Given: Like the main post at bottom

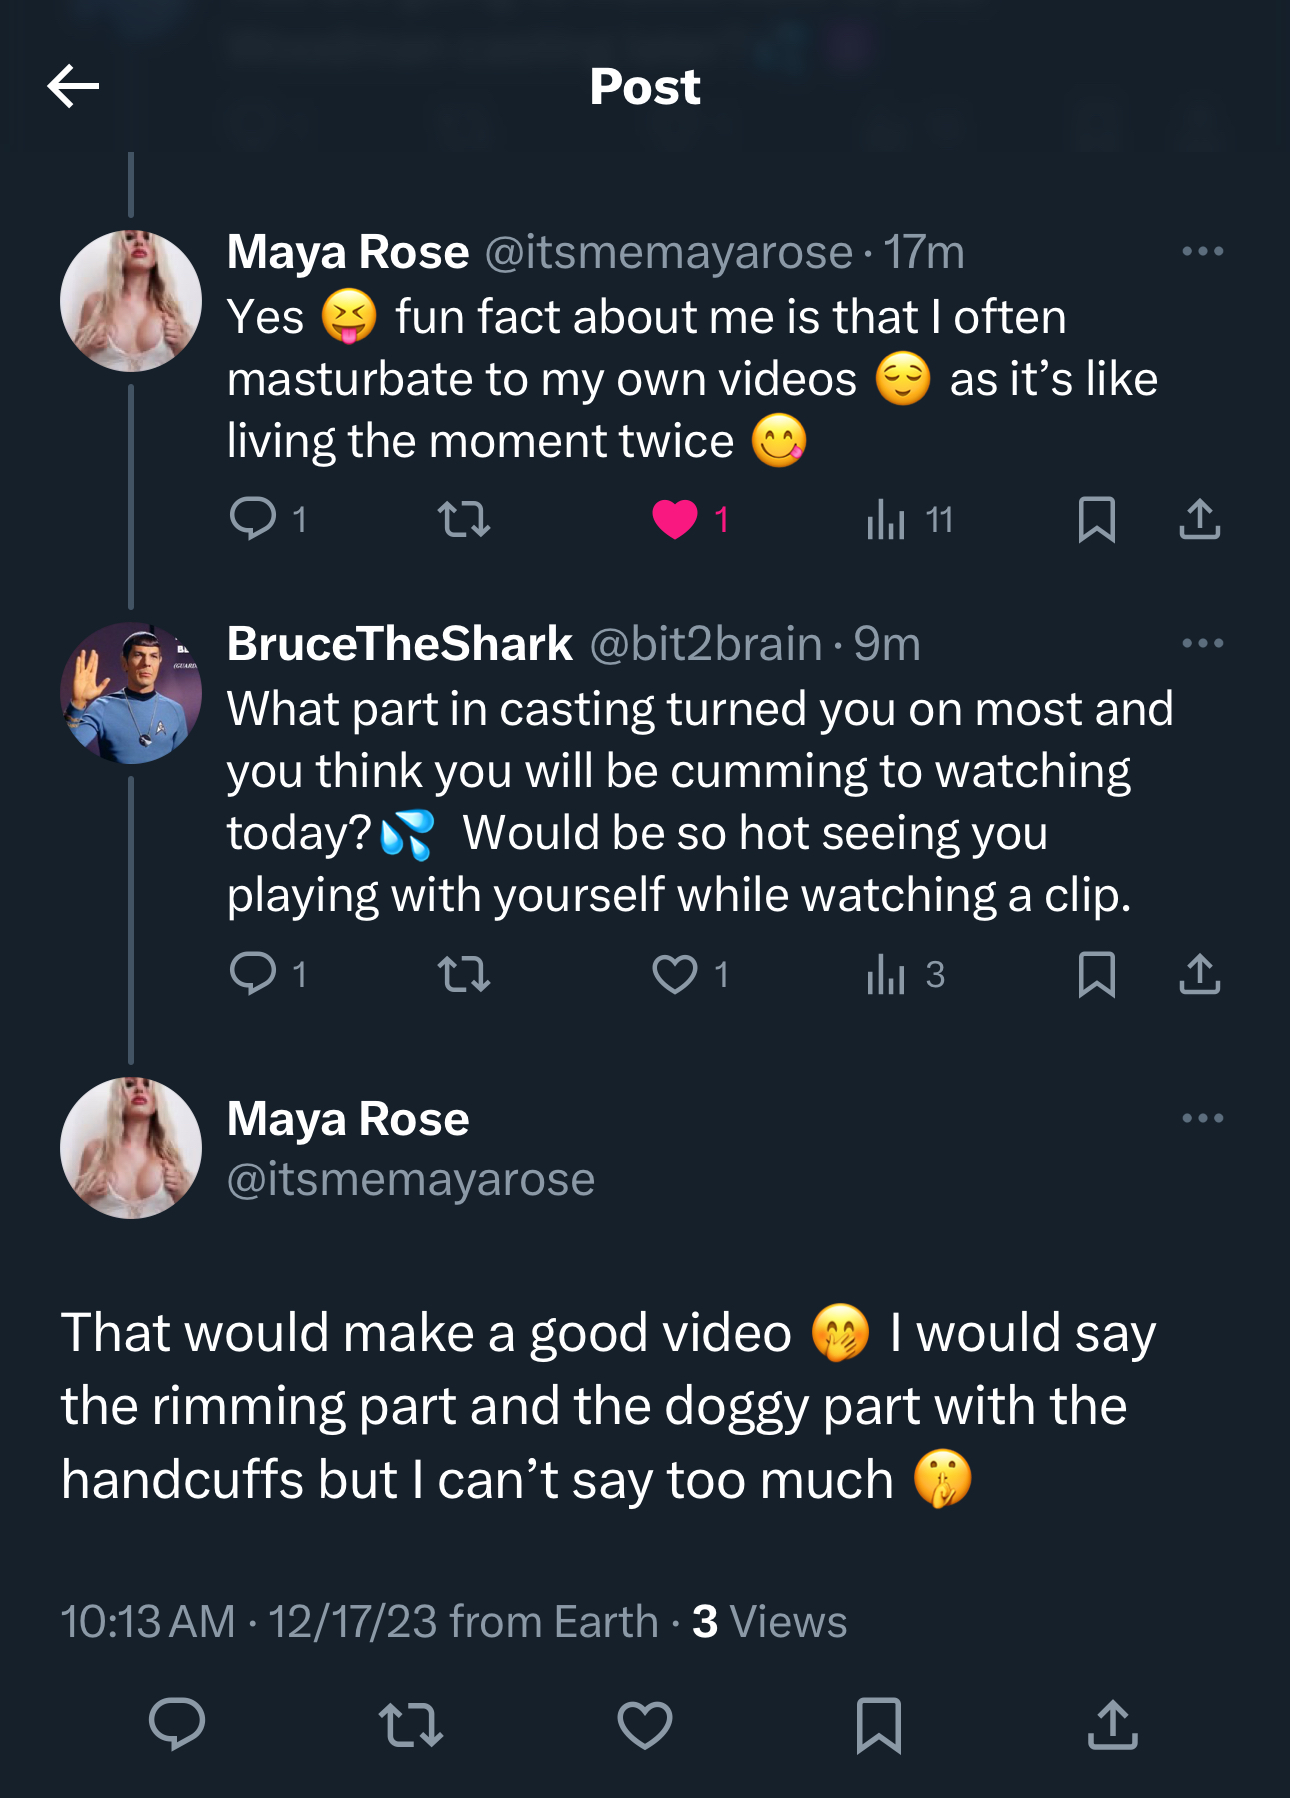Looking at the screenshot, I should coord(645,1725).
